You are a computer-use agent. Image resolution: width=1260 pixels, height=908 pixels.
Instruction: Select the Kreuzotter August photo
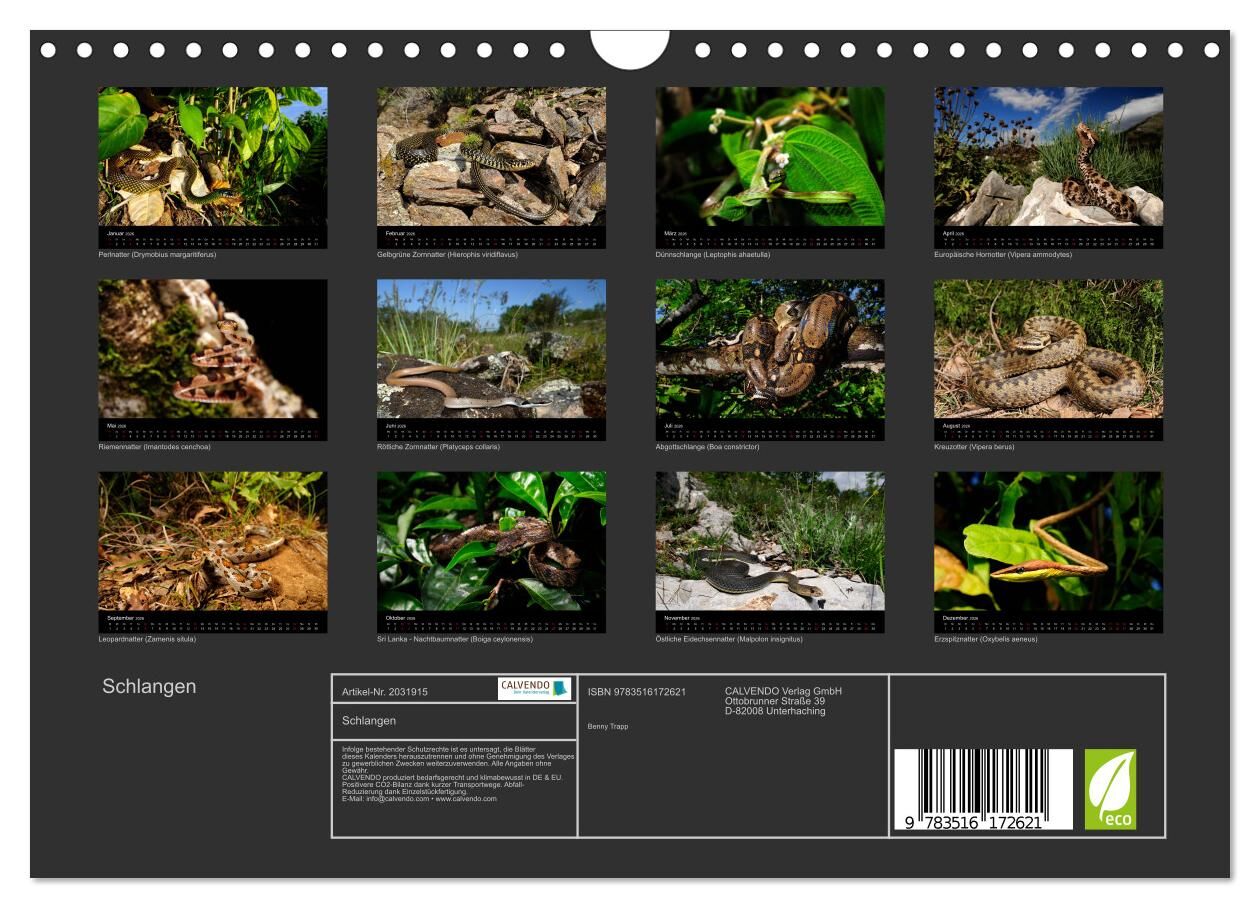tap(1048, 349)
